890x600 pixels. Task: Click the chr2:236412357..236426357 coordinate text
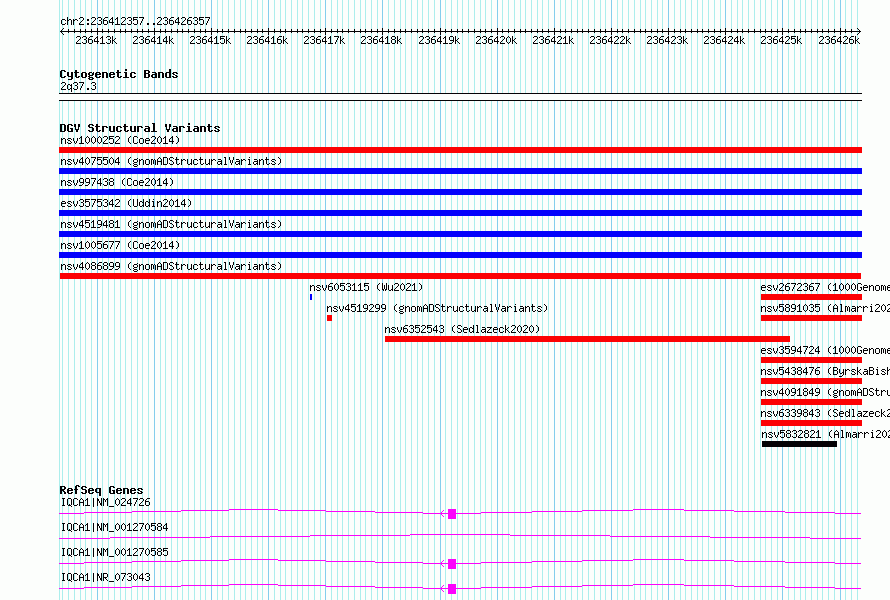click(135, 21)
